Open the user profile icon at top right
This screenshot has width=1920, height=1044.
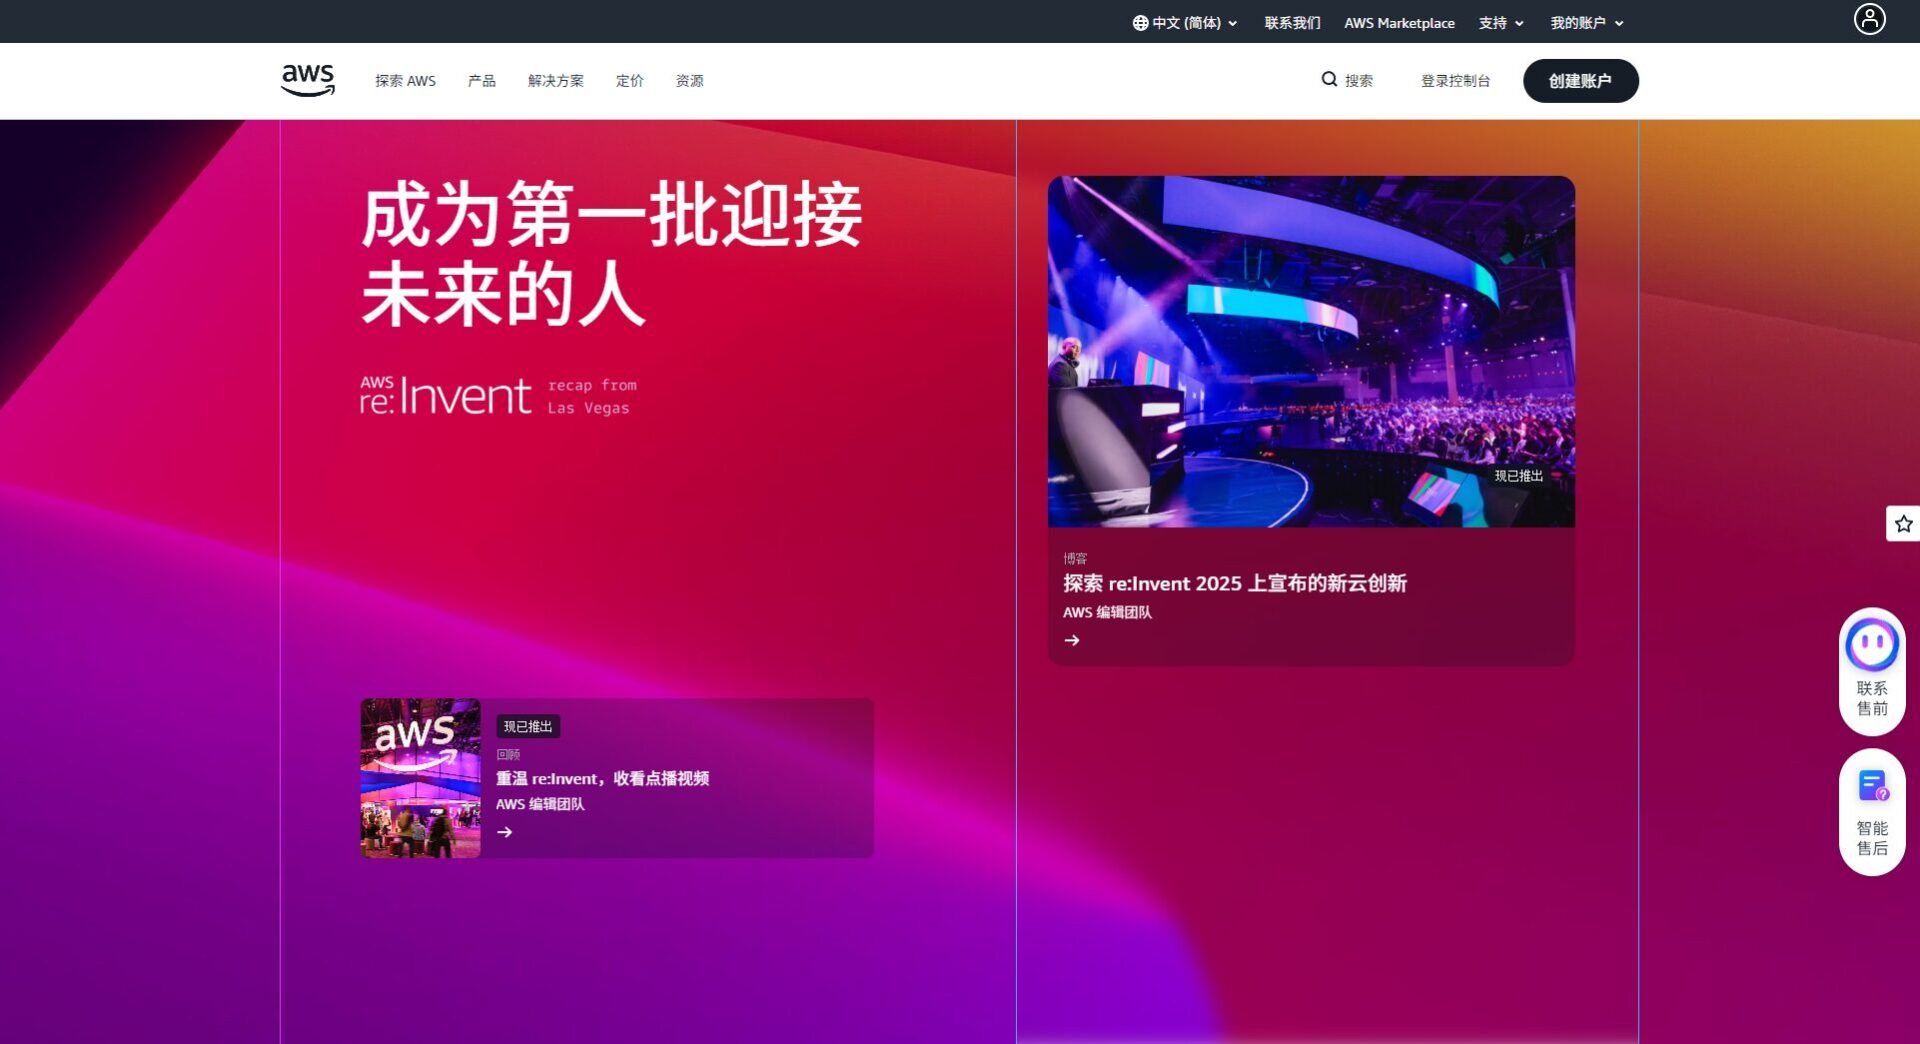click(x=1869, y=19)
